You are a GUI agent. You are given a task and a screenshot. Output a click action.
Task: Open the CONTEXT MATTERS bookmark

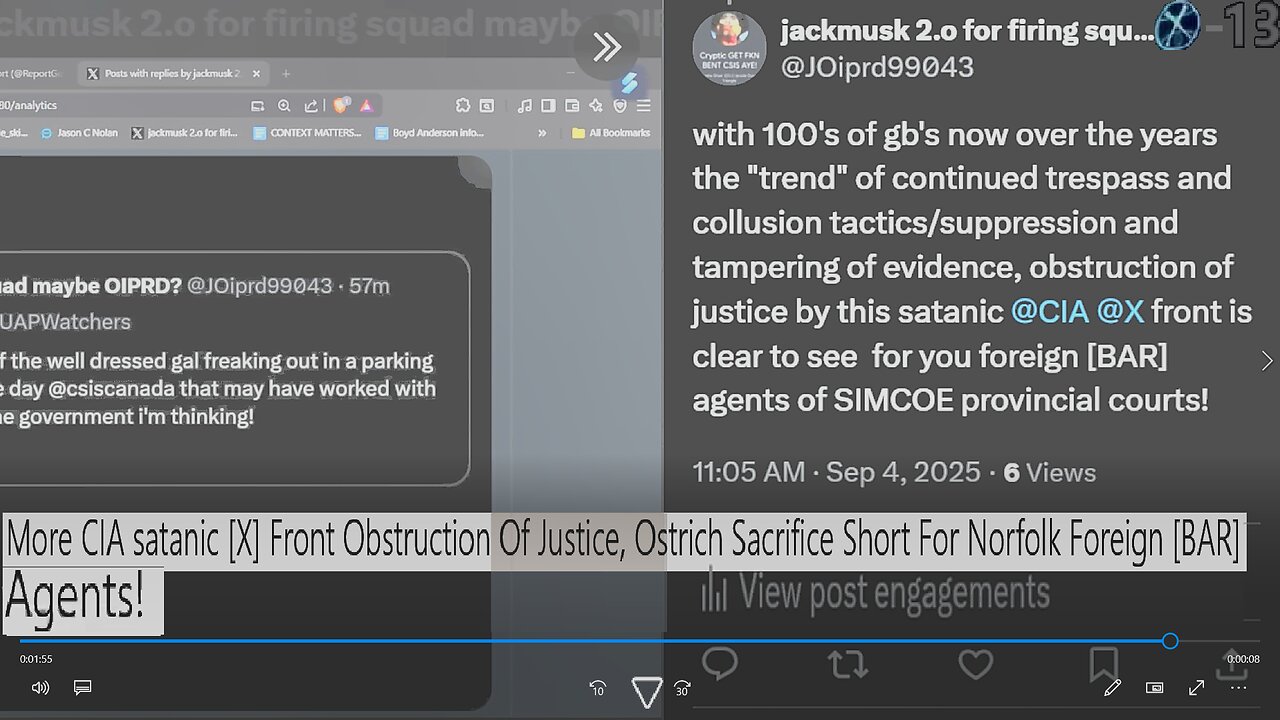tap(307, 132)
